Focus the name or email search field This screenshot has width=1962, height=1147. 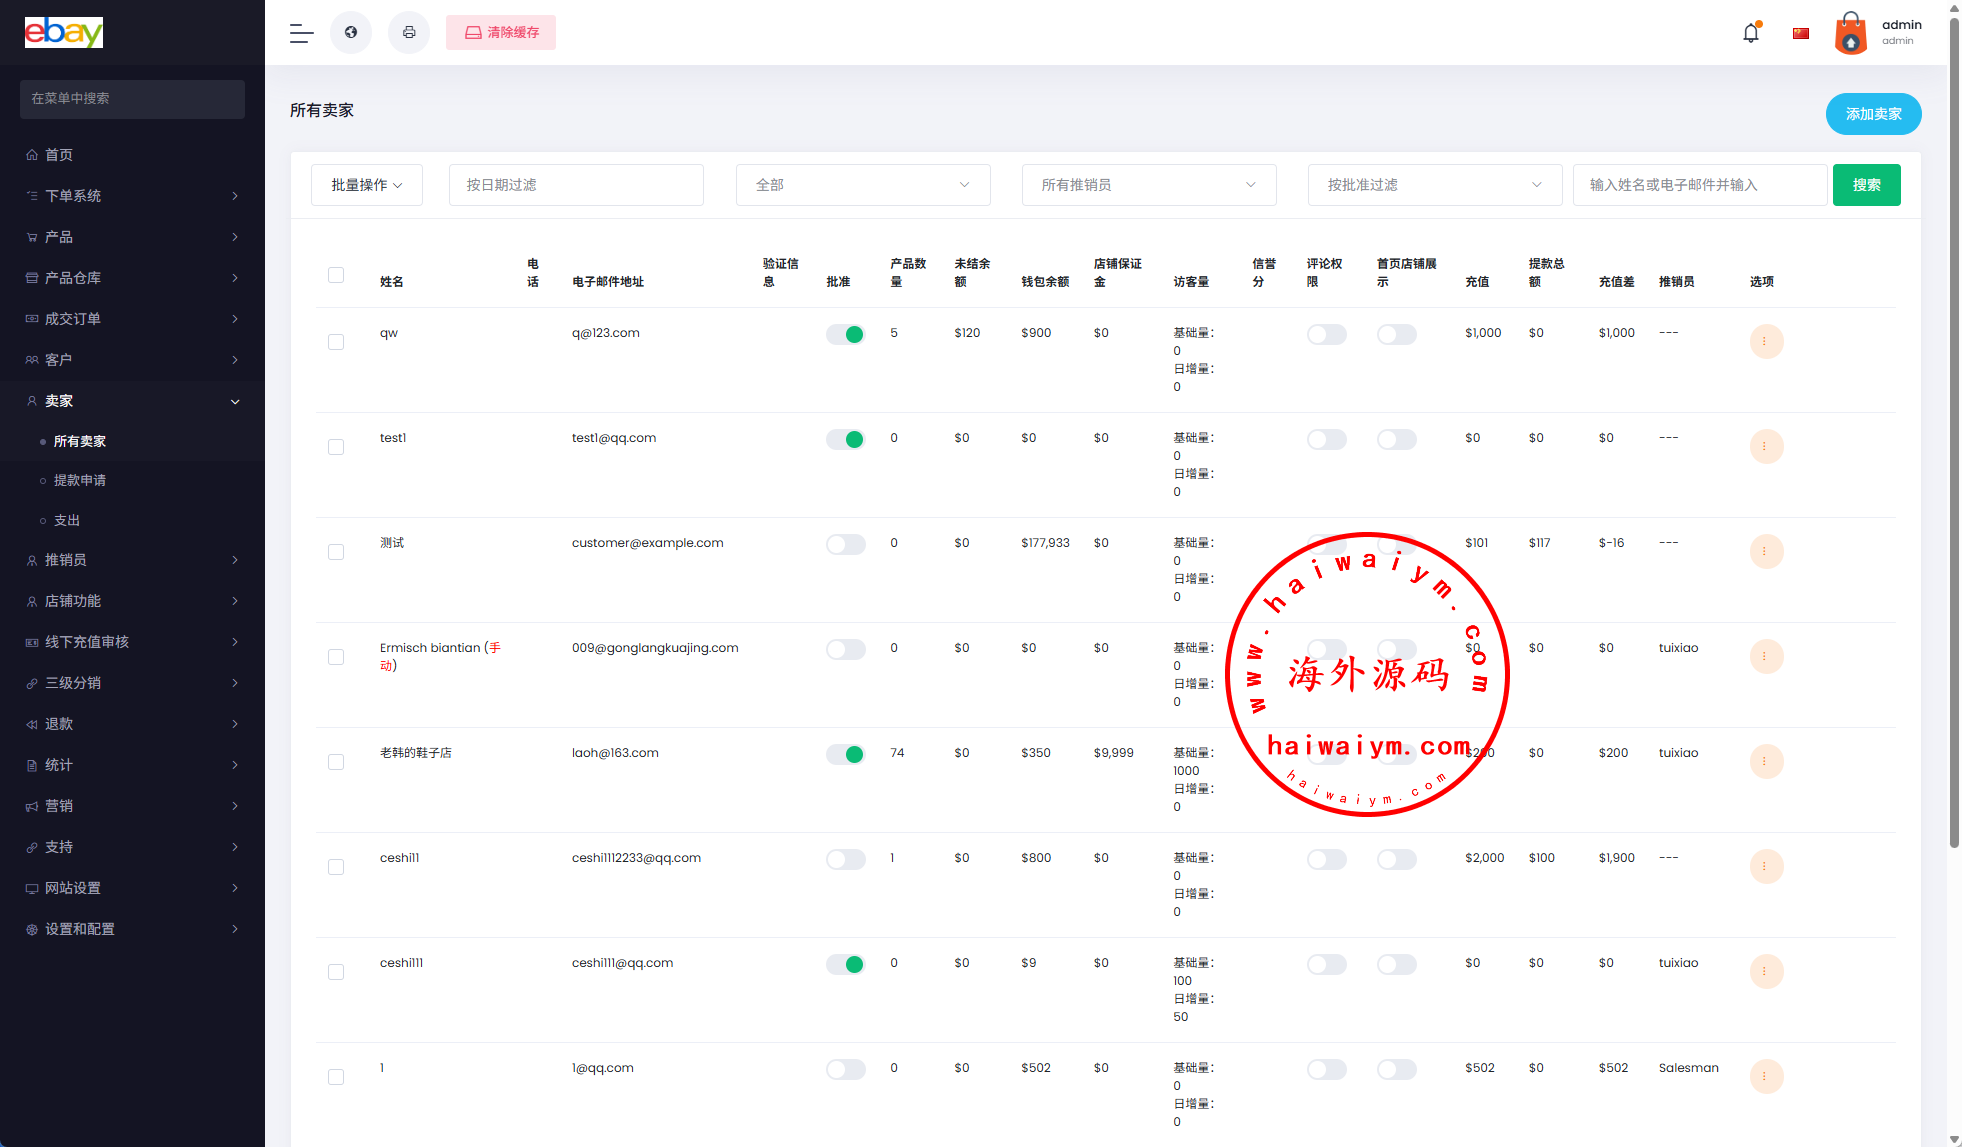(1699, 185)
